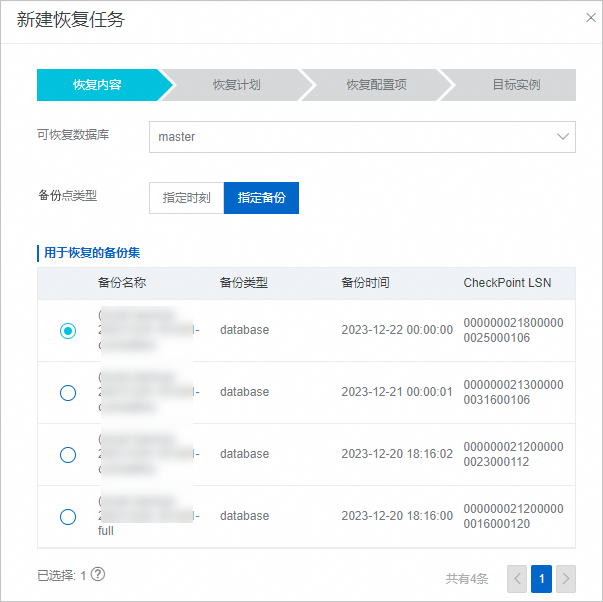This screenshot has height=602, width=603.
Task: Click the 备份类型 column header
Action: [x=244, y=283]
